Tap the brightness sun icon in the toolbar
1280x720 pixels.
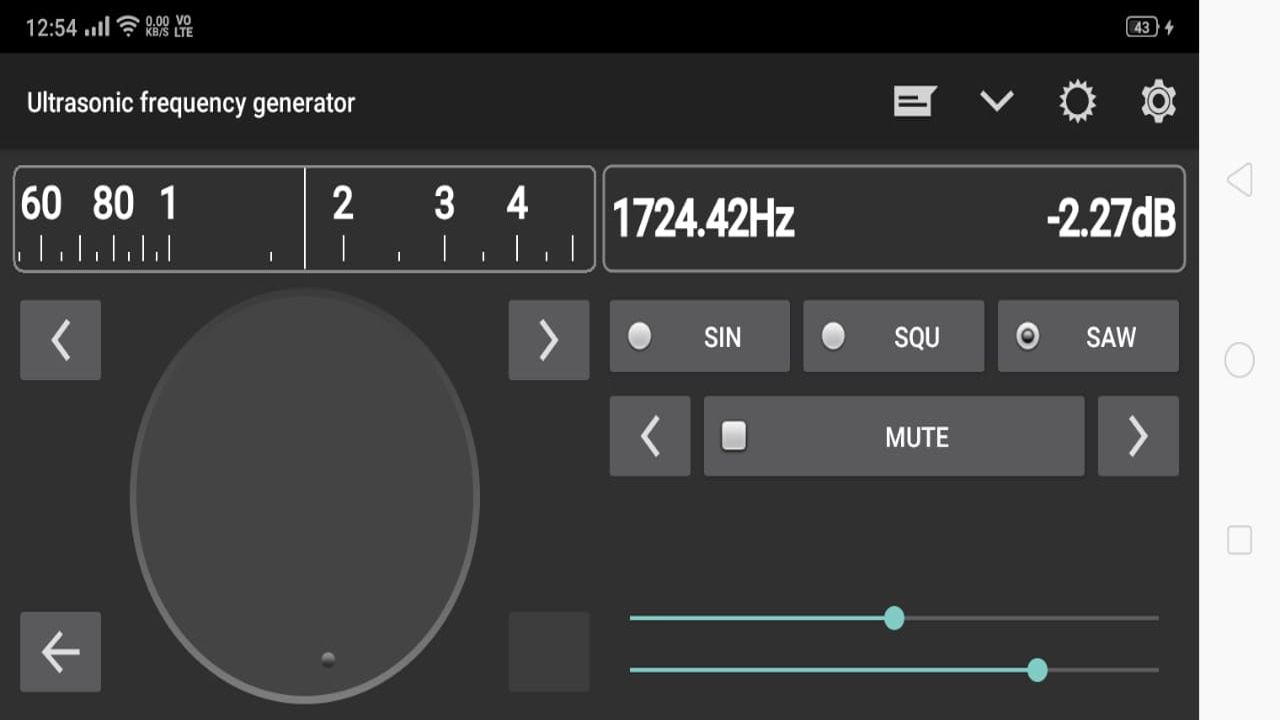pos(1077,102)
